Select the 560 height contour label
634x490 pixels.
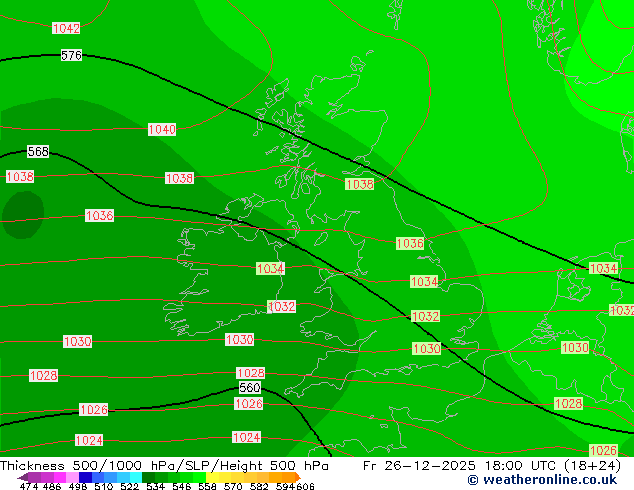click(x=249, y=388)
